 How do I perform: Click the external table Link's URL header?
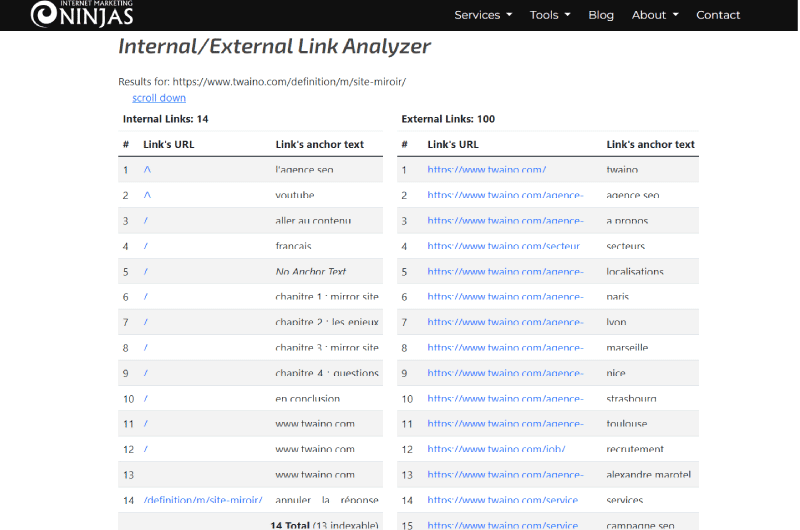click(x=453, y=144)
